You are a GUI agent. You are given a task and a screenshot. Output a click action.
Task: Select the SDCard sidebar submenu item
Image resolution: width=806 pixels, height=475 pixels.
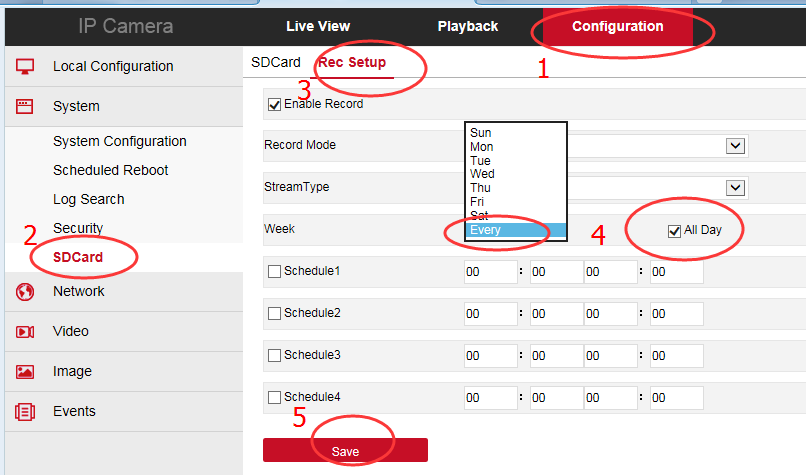(78, 257)
